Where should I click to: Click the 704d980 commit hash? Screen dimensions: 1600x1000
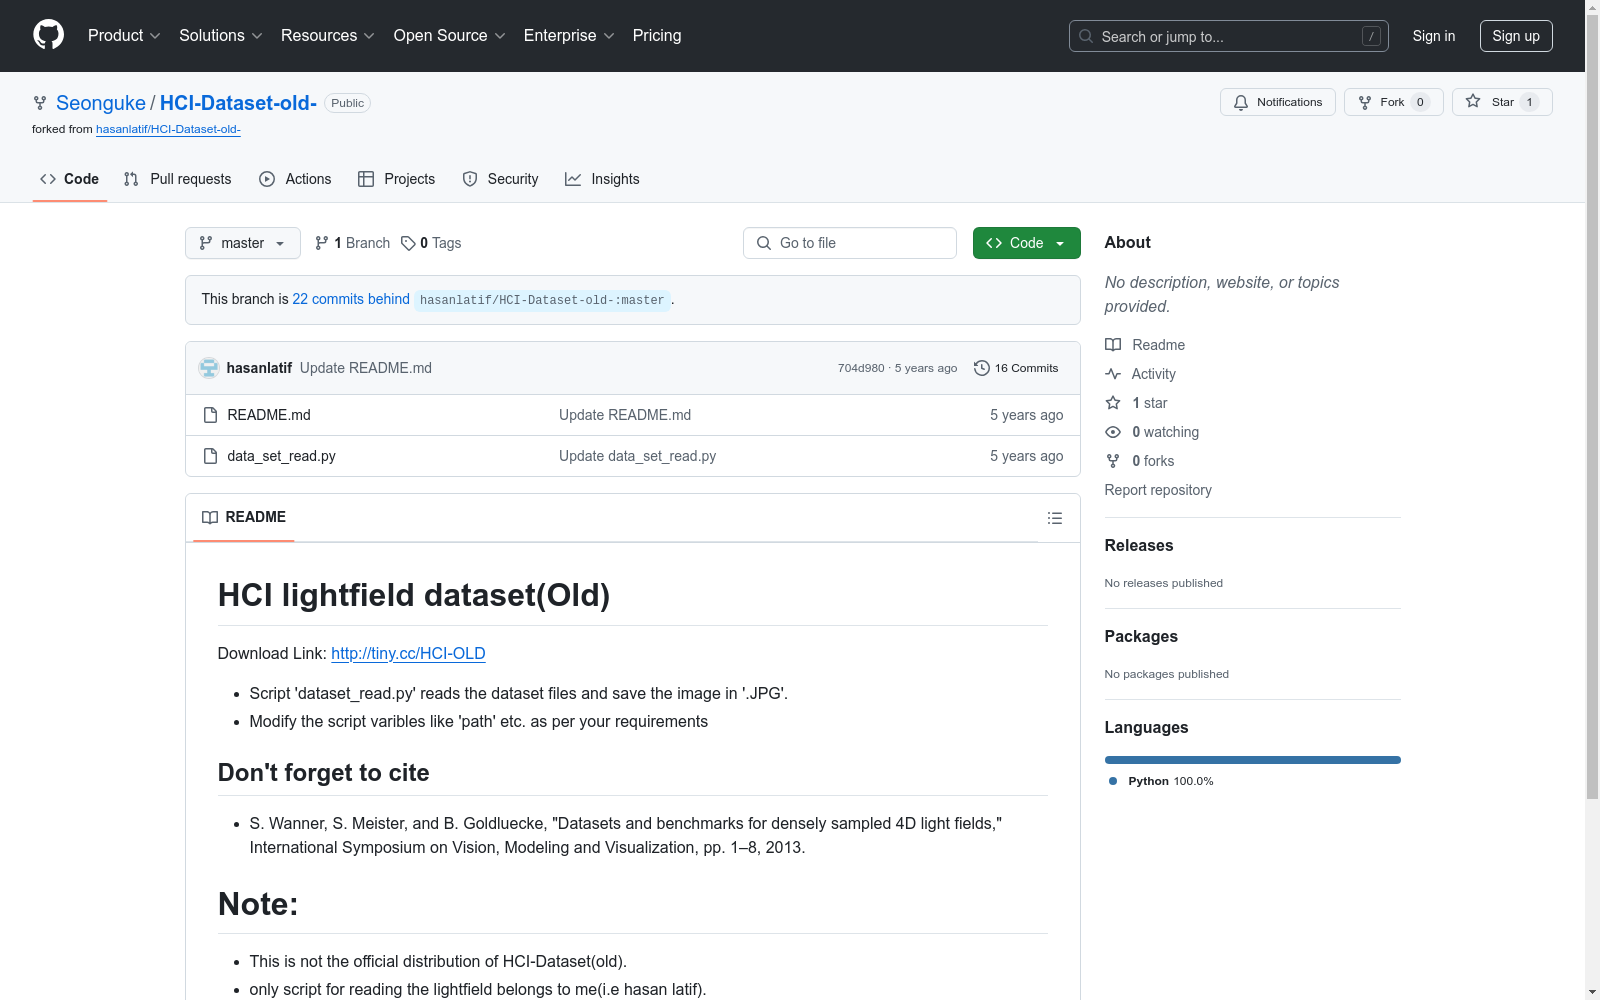coord(861,368)
